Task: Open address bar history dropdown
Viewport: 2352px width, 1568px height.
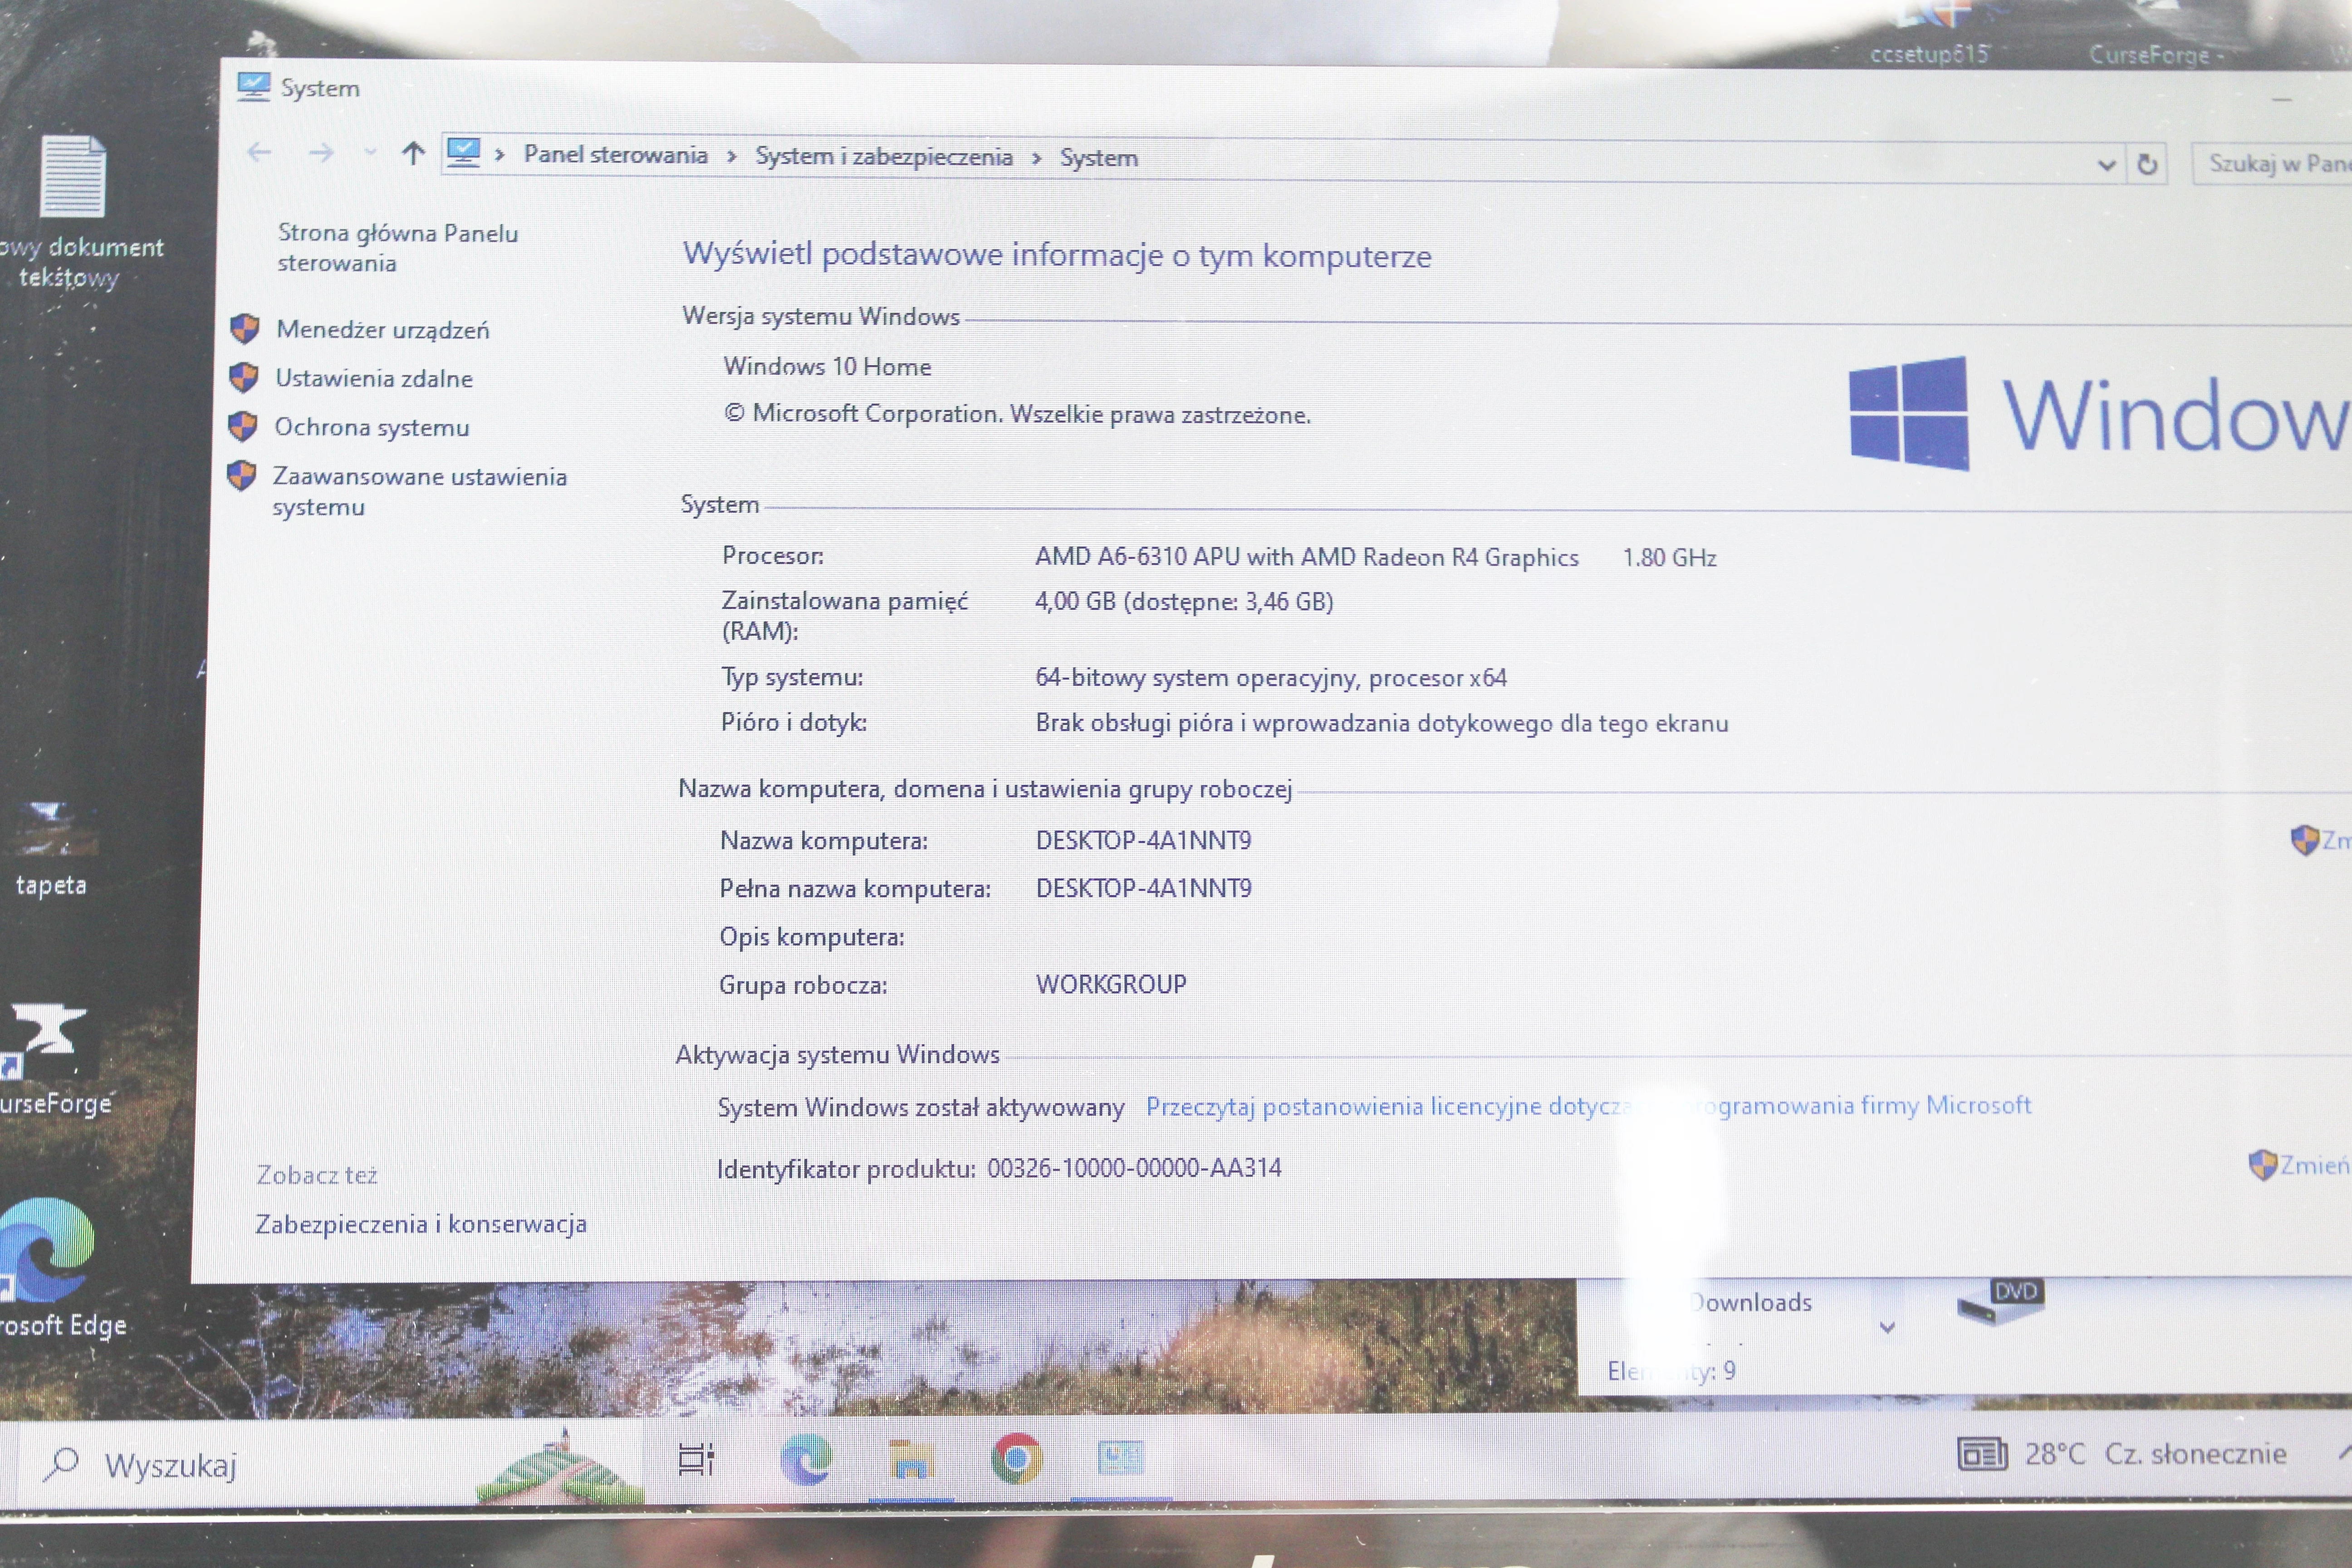Action: click(x=2106, y=165)
